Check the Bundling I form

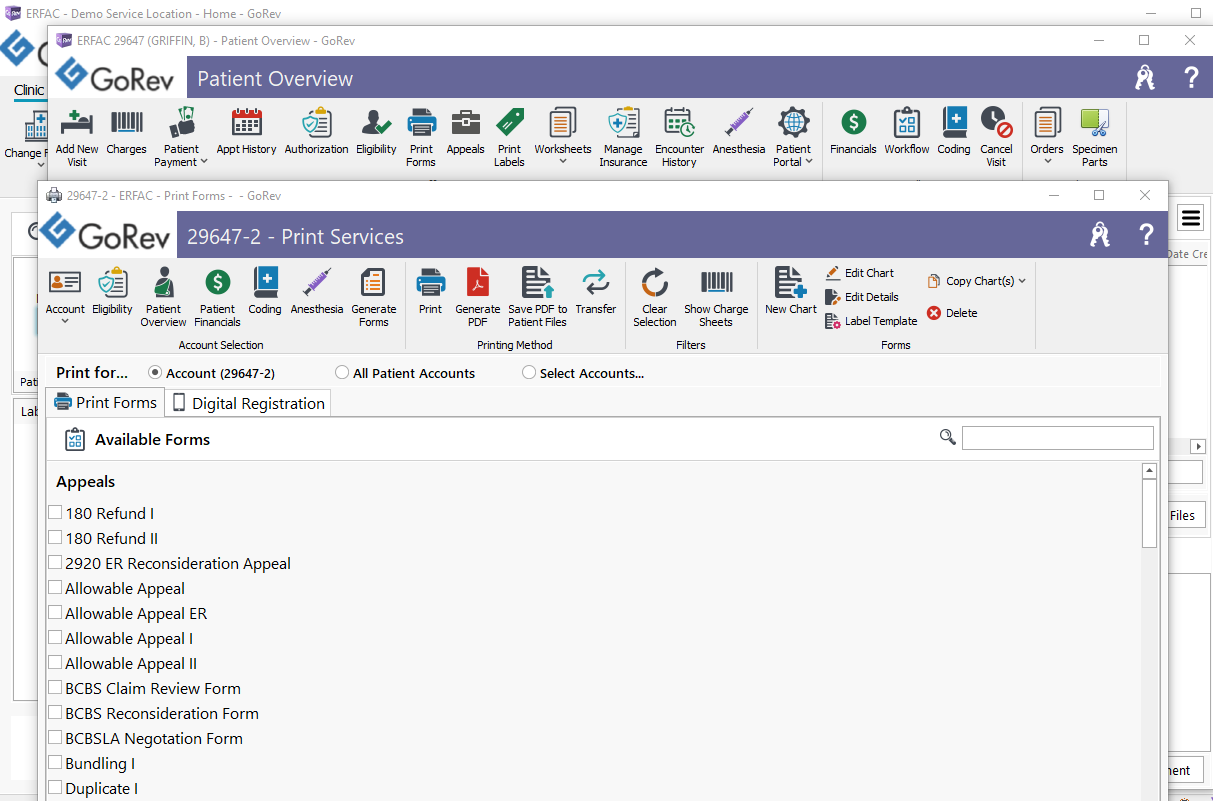point(55,762)
